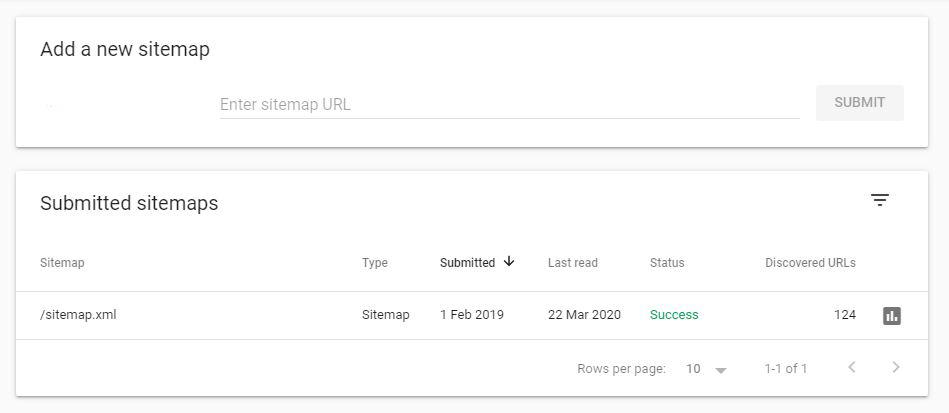
Task: Click the green Success status text
Action: click(x=674, y=315)
